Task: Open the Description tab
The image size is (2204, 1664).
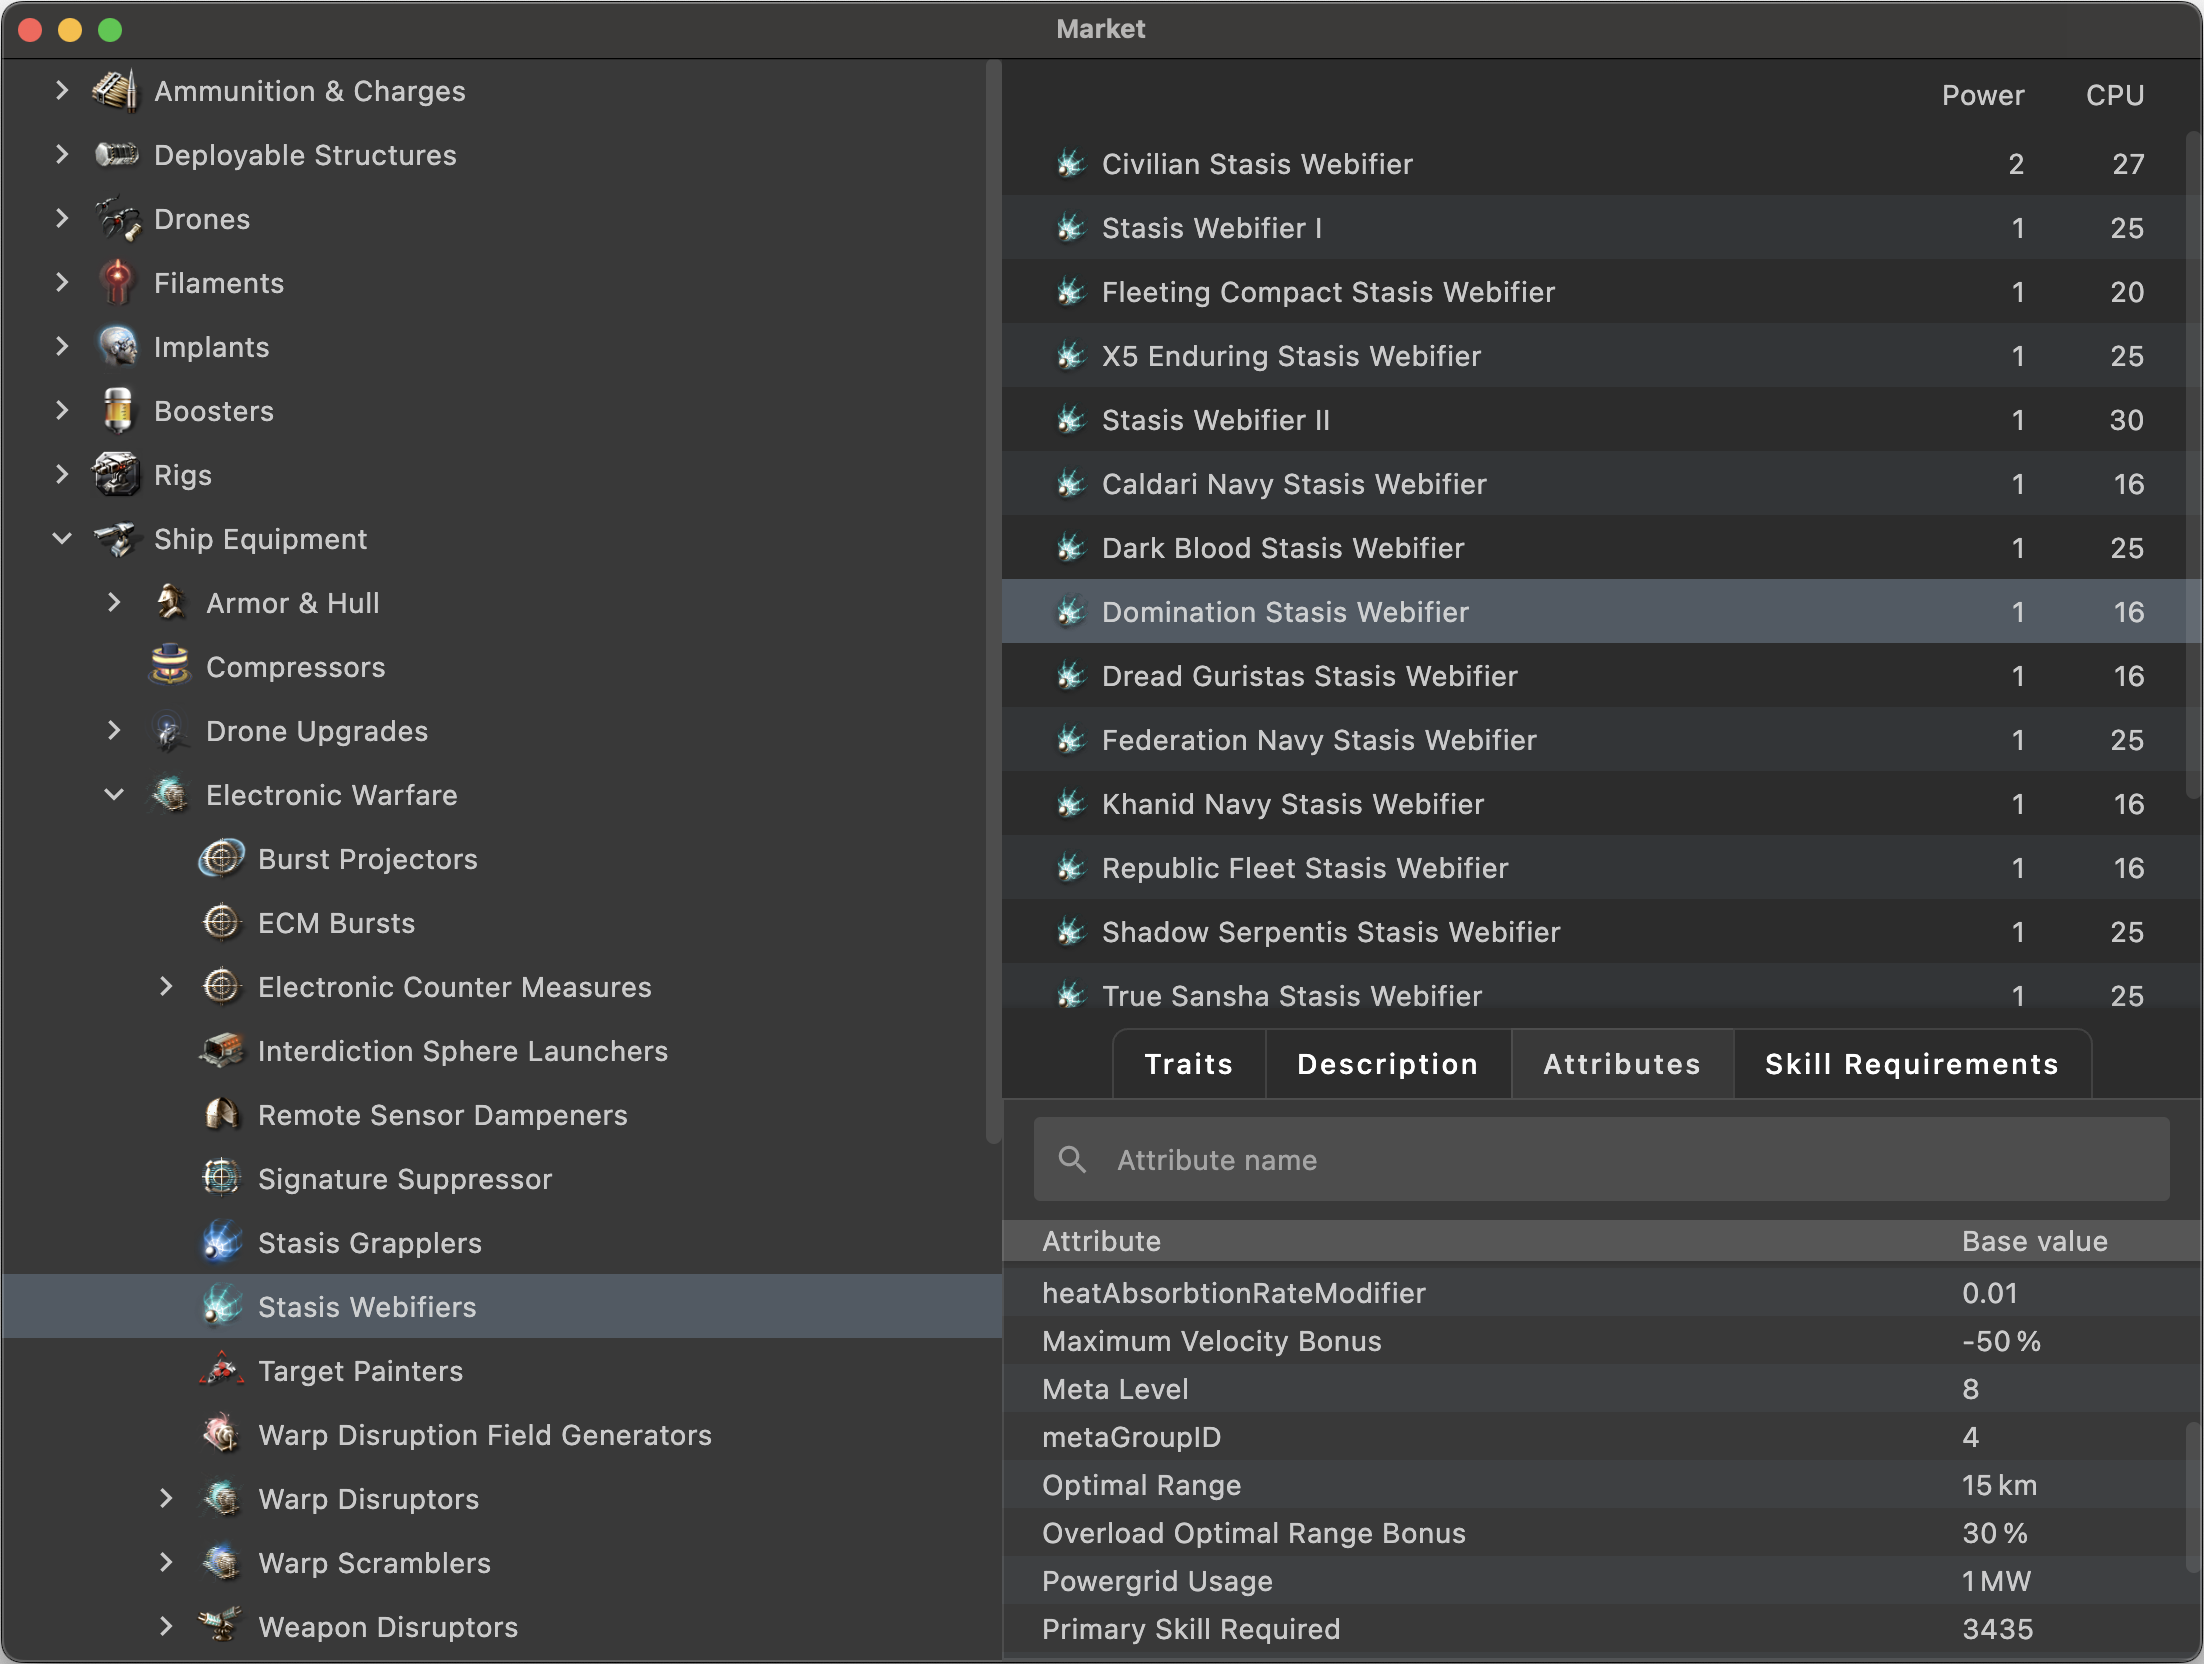Action: tap(1387, 1064)
